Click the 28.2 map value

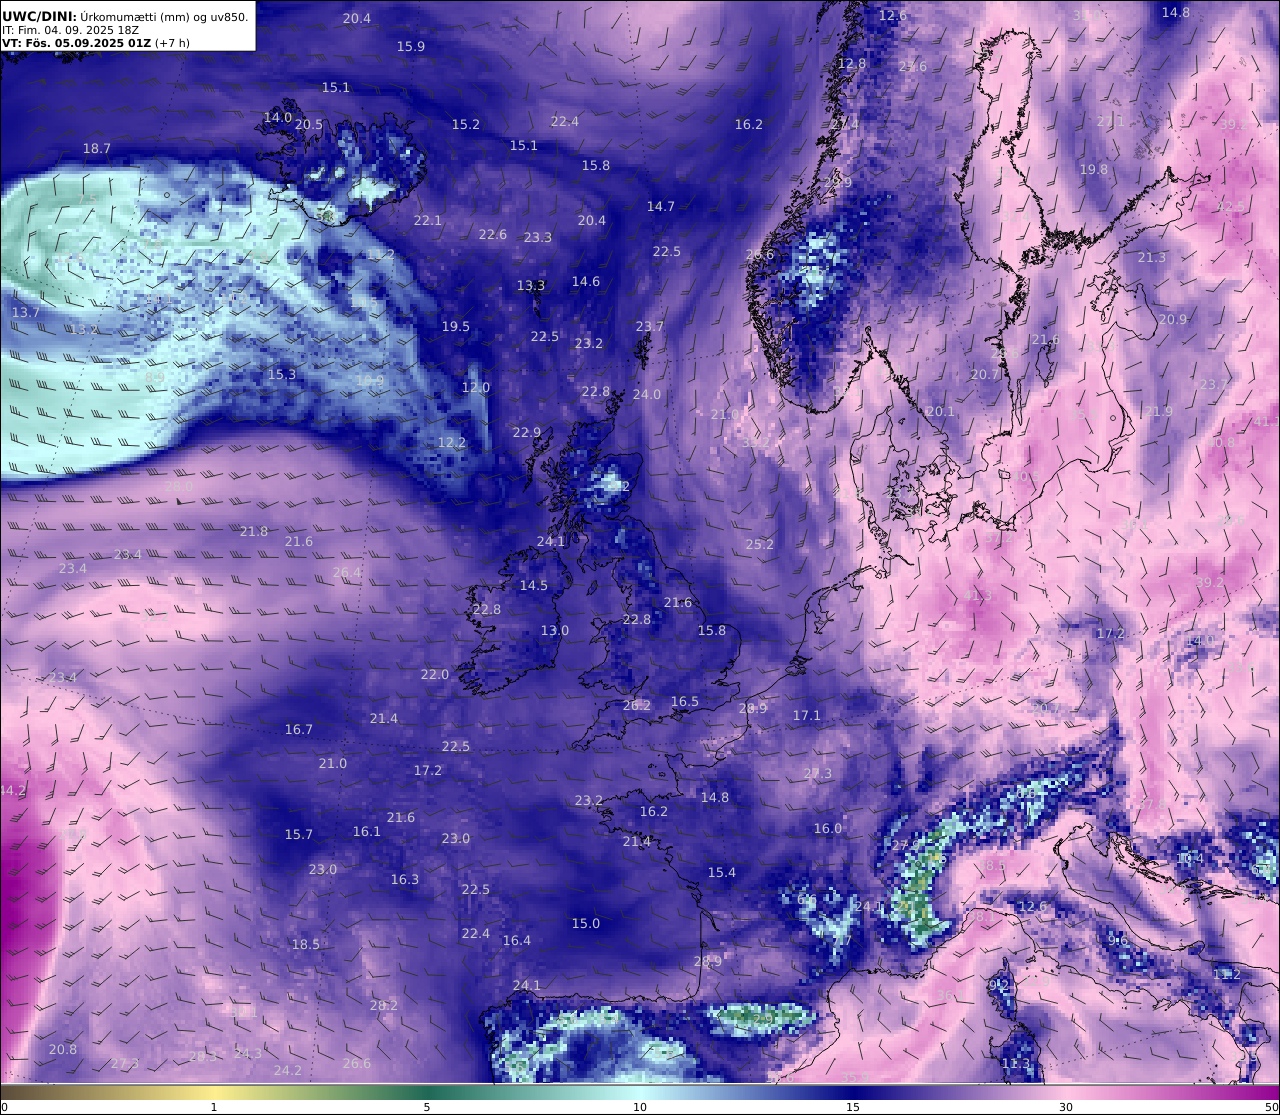[x=384, y=1006]
